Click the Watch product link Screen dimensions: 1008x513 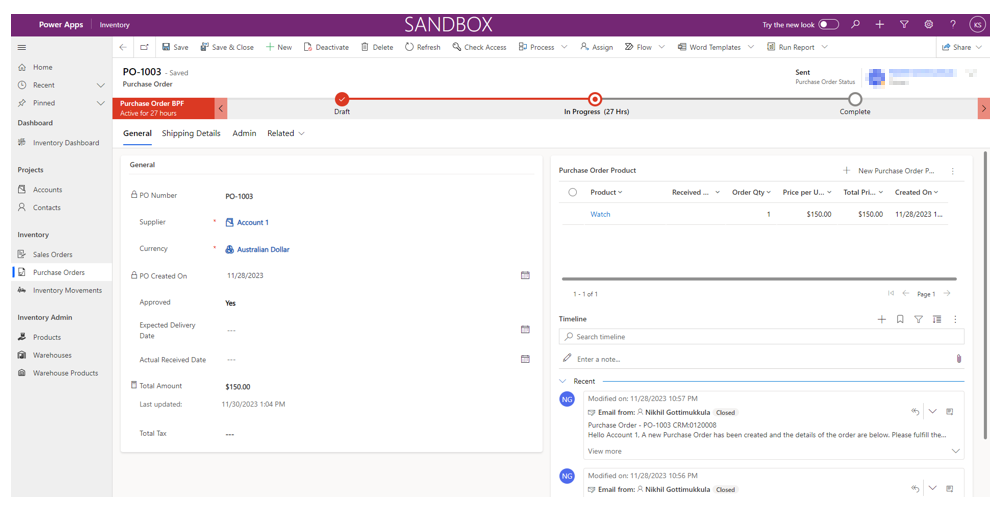click(x=600, y=214)
